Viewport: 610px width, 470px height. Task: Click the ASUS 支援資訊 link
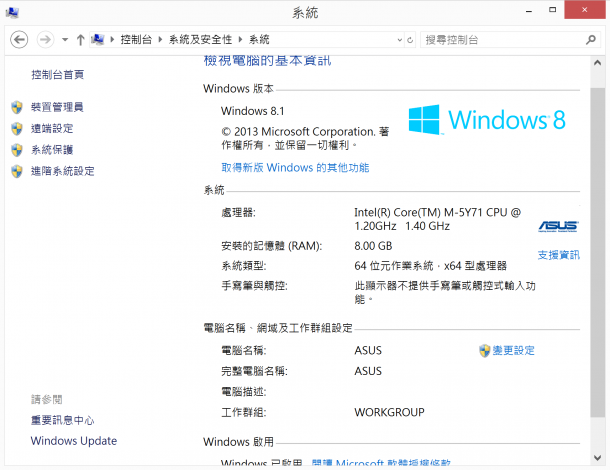(559, 255)
